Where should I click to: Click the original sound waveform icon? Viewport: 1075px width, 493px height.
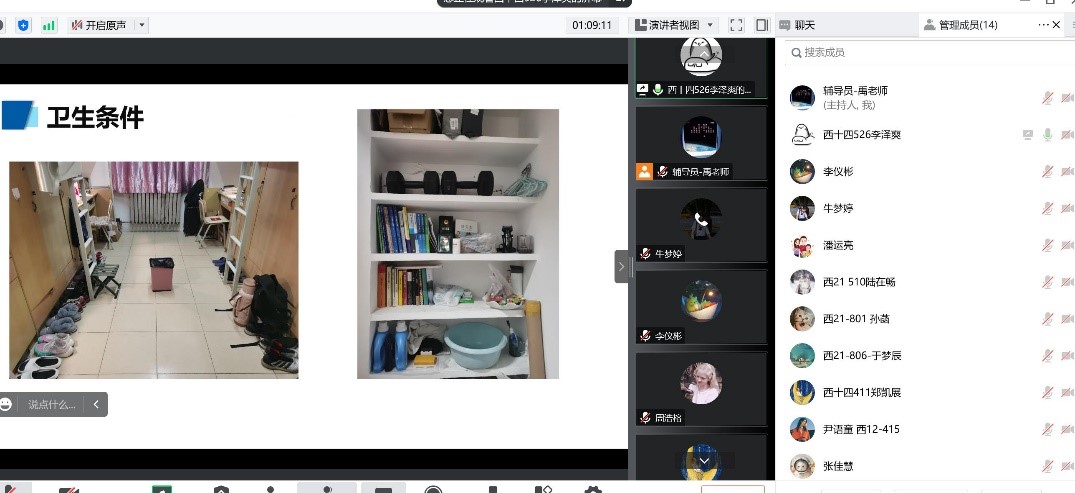pyautogui.click(x=77, y=25)
